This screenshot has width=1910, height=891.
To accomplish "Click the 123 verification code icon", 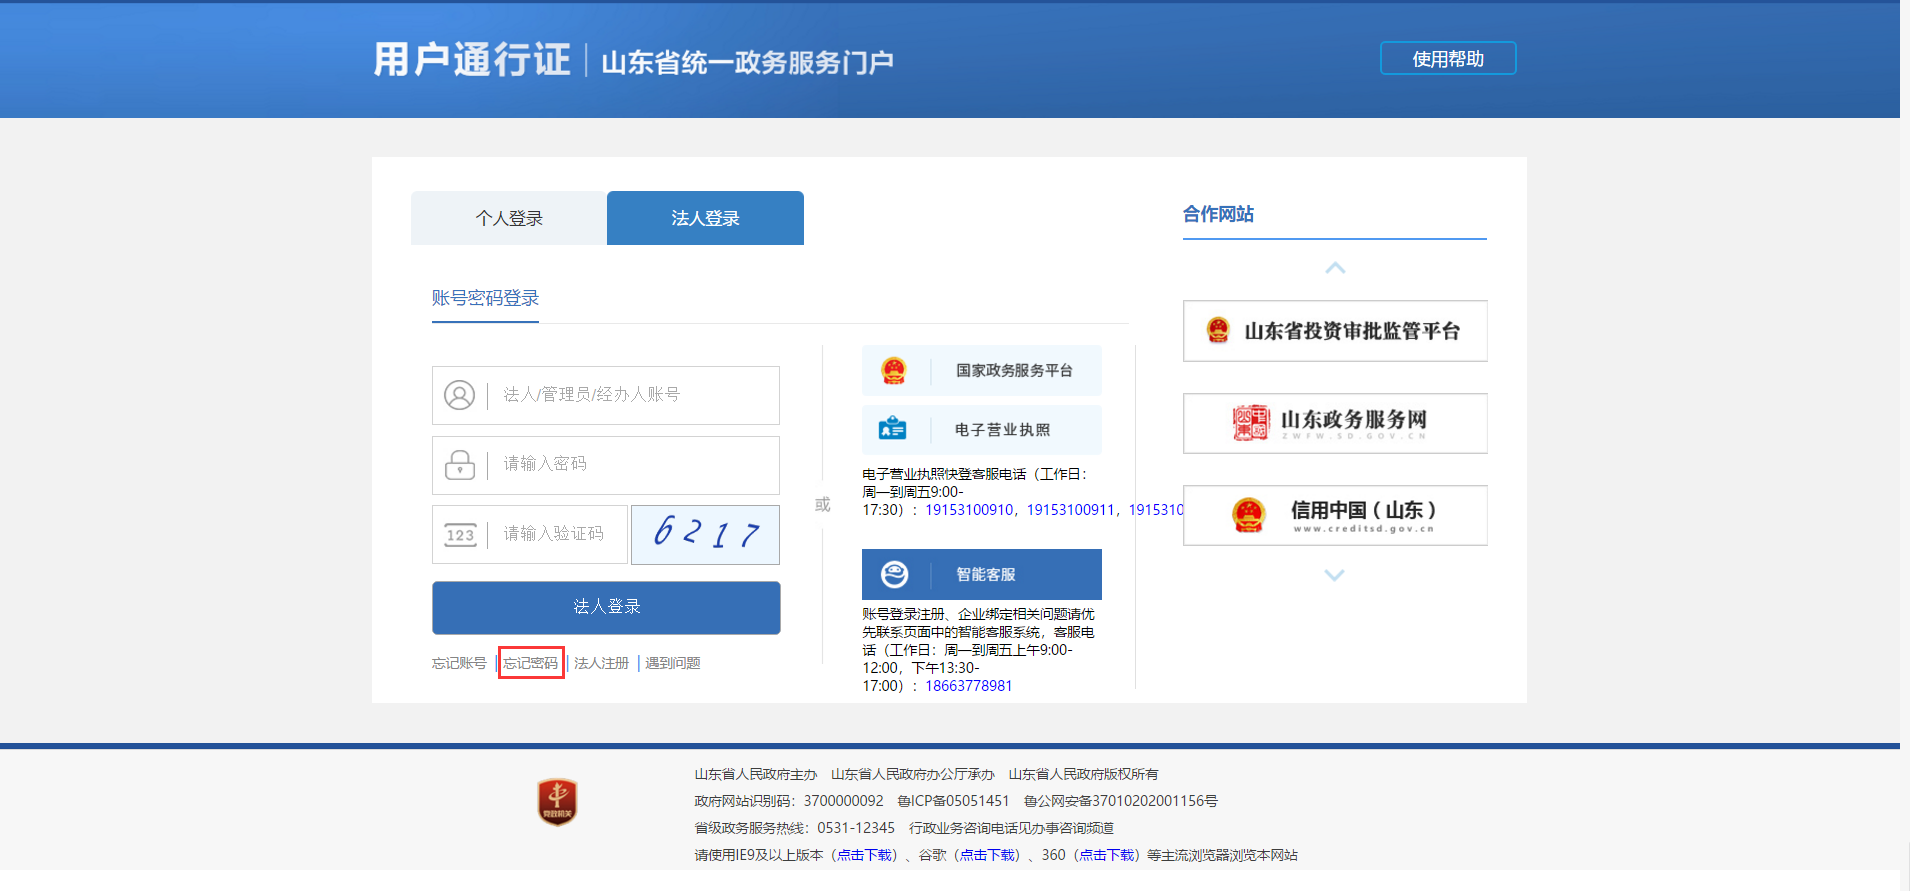I will (459, 535).
